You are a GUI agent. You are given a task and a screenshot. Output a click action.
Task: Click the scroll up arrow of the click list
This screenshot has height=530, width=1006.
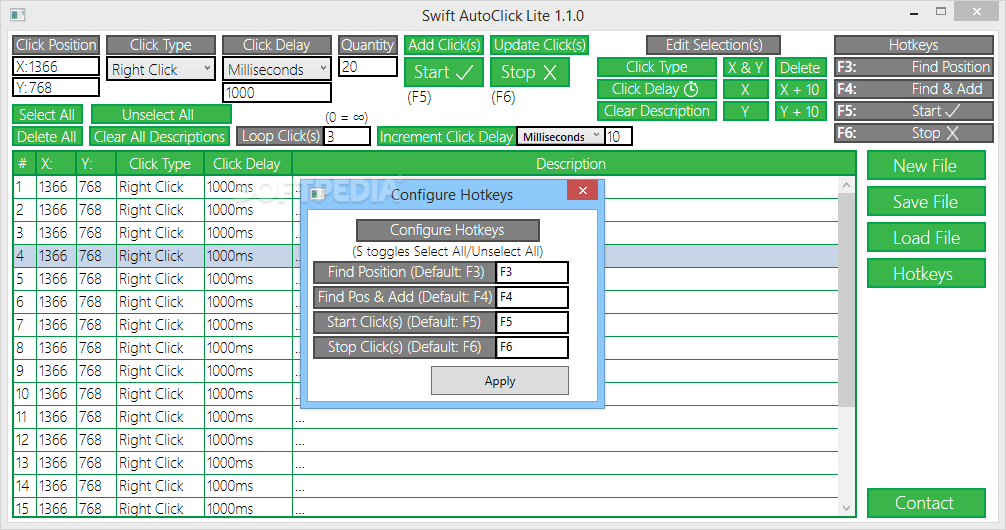846,185
